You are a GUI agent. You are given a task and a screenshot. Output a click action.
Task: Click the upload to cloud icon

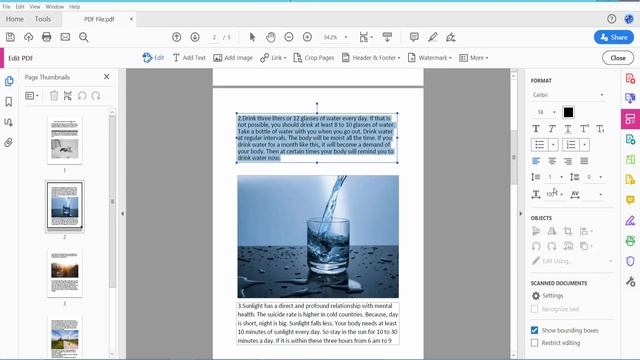click(28, 37)
